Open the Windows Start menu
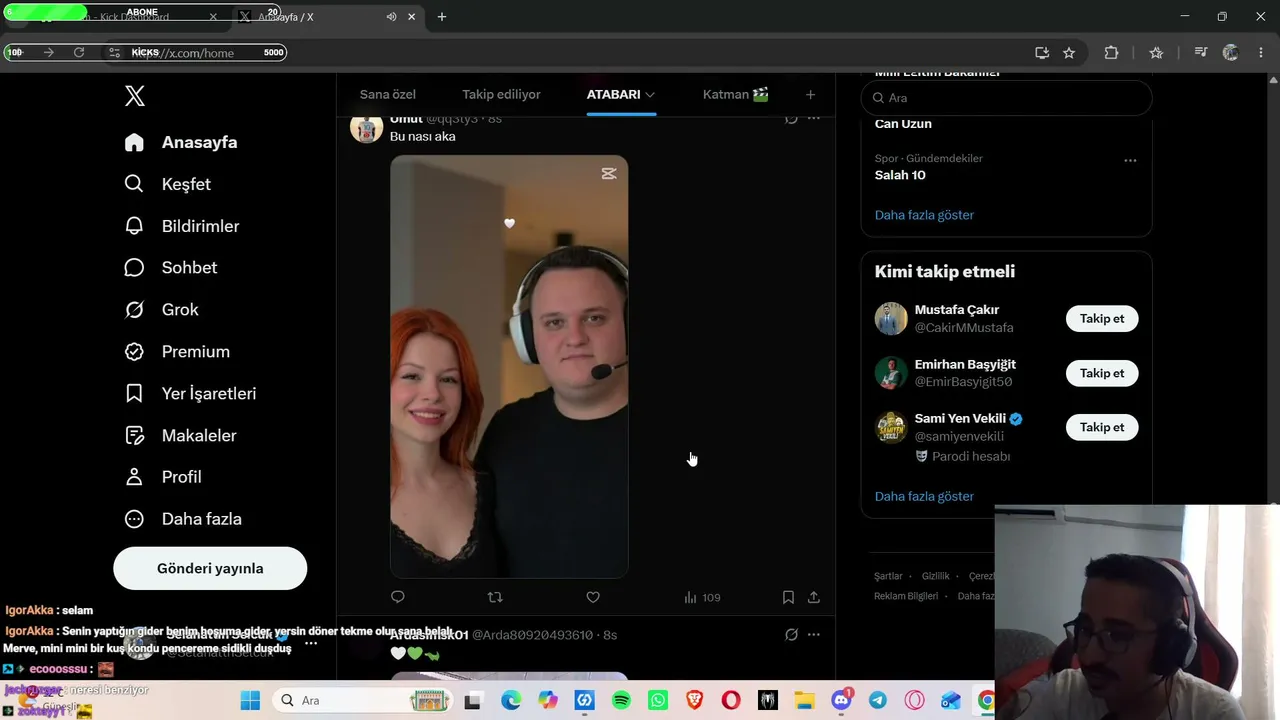This screenshot has width=1280, height=720. coord(250,701)
